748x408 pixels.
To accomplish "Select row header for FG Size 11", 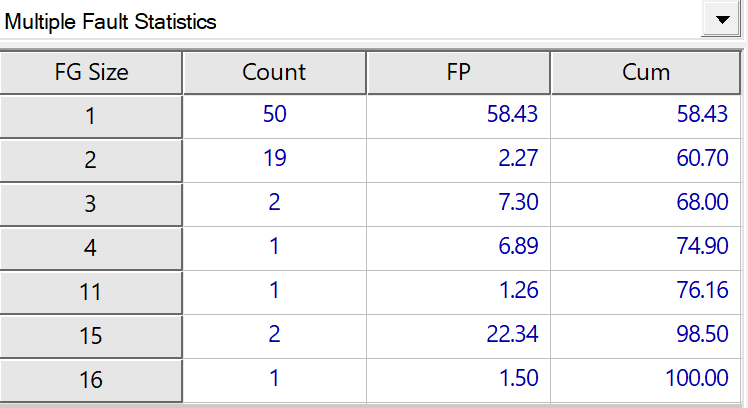I will tap(91, 291).
